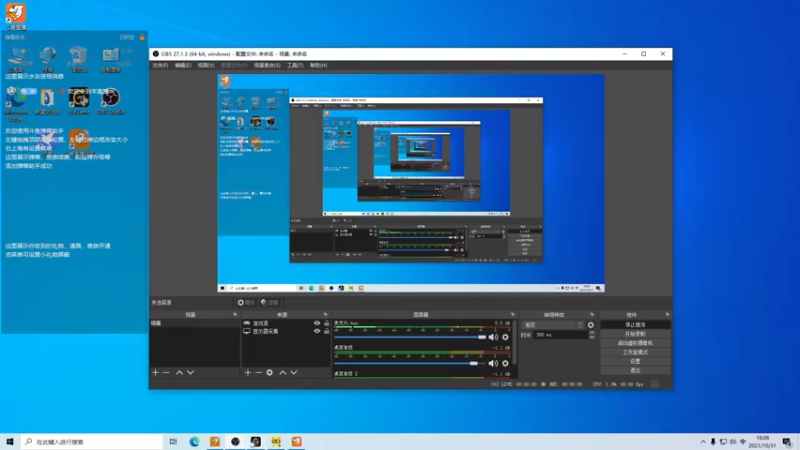The width and height of the screenshot is (800, 450).
Task: Click Start Recording button
Action: coord(635,334)
